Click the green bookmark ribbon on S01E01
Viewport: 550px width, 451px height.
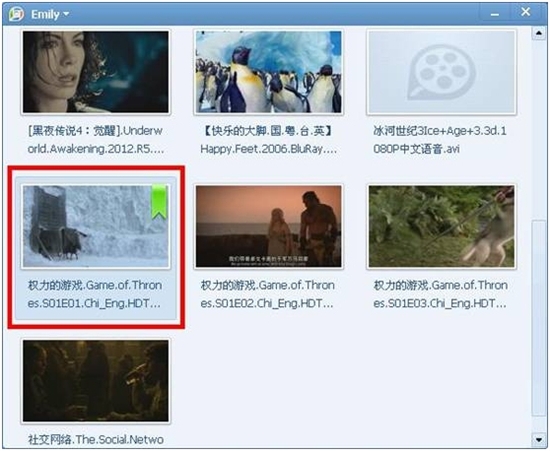click(x=159, y=202)
